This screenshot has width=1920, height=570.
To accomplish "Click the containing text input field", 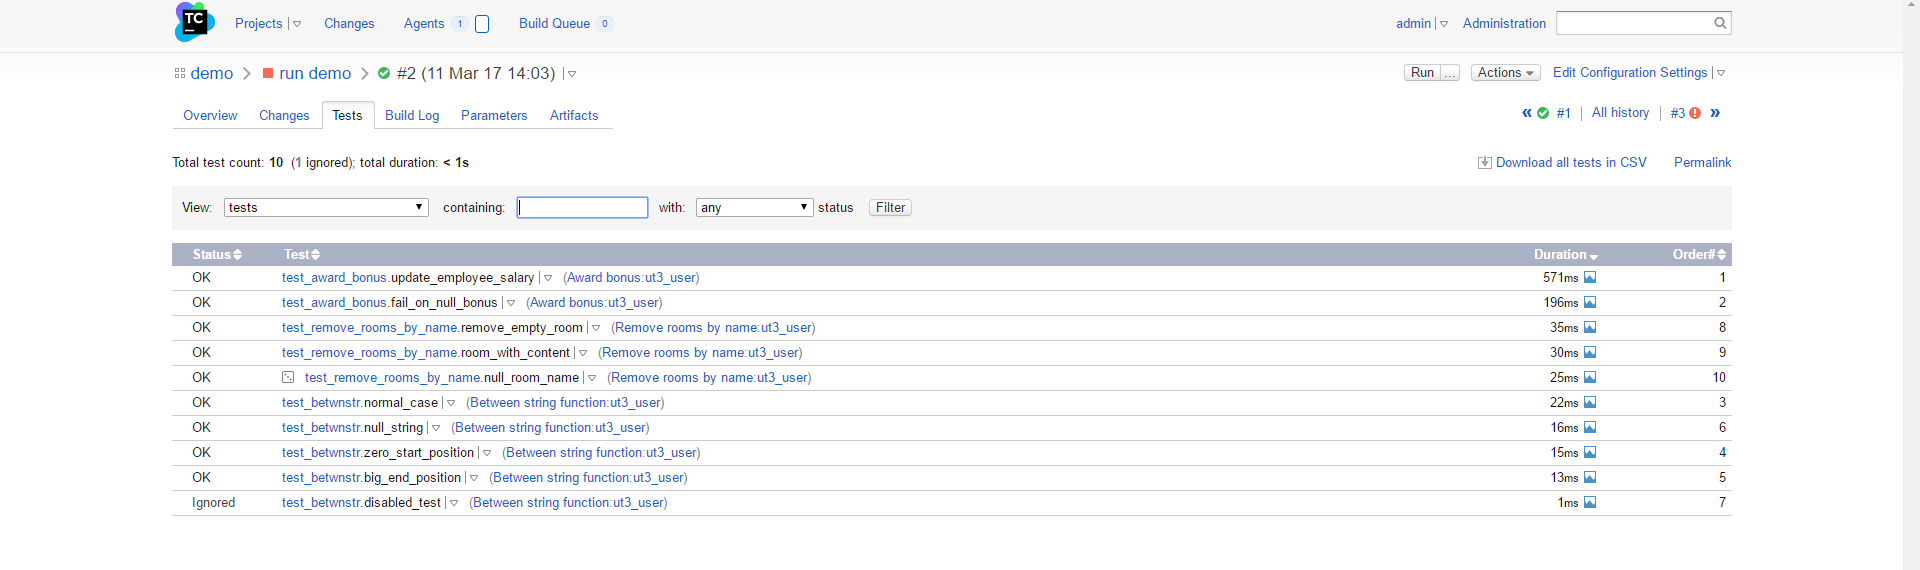I will click(x=582, y=208).
